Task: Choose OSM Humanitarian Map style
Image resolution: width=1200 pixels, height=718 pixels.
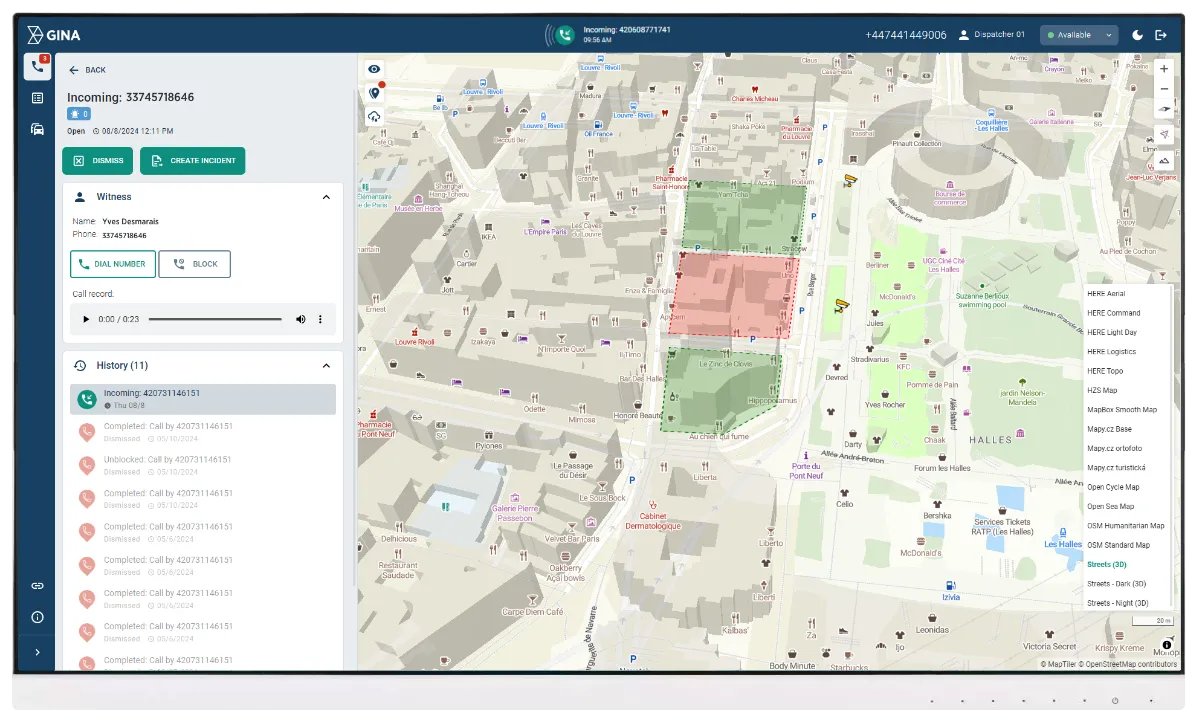Action: tap(1128, 526)
